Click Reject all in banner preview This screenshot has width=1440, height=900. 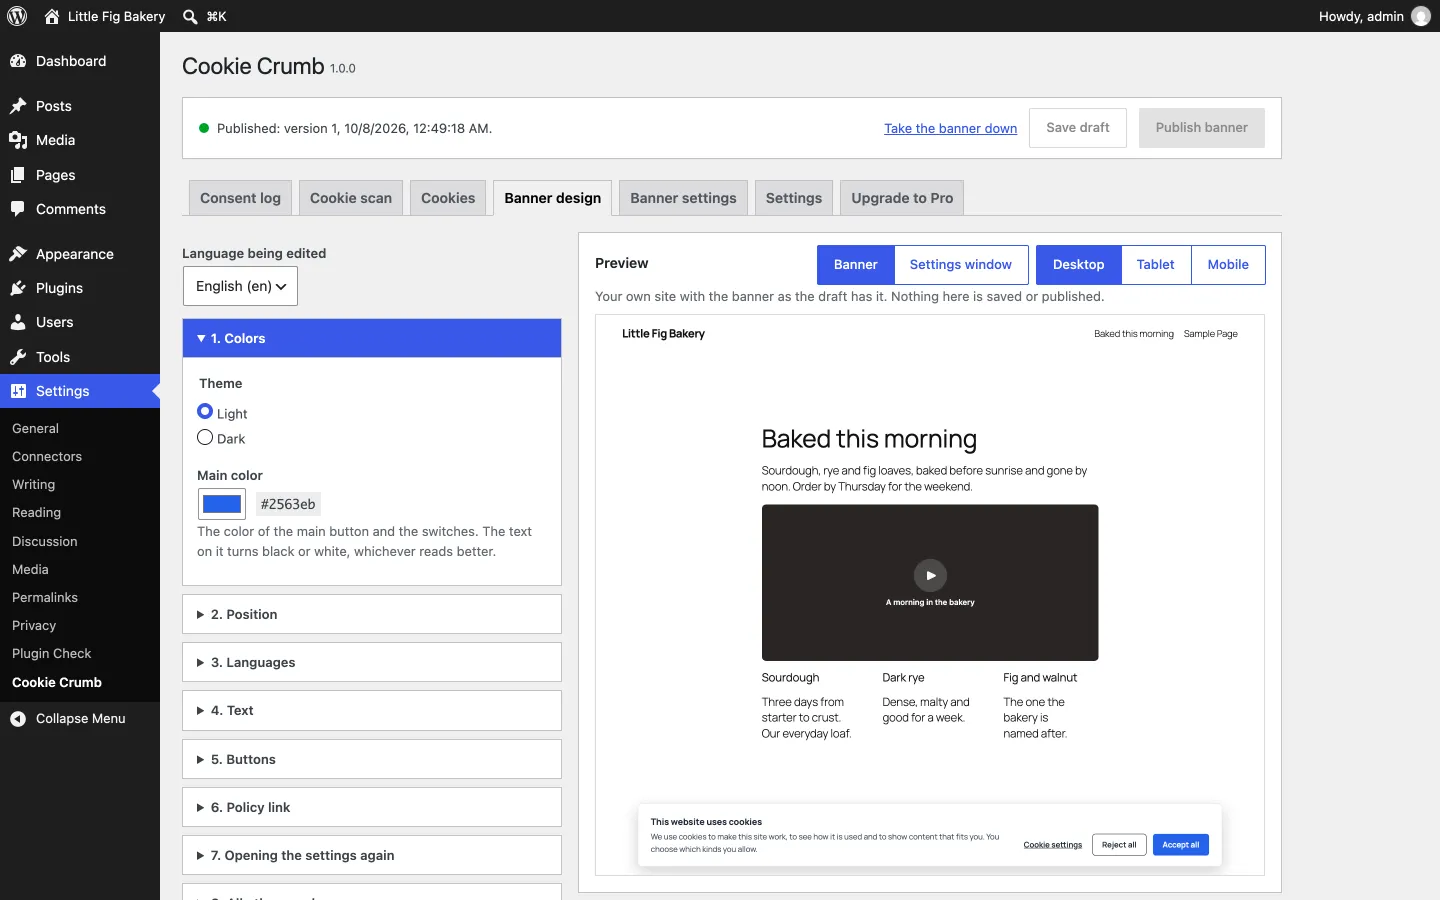pos(1119,845)
